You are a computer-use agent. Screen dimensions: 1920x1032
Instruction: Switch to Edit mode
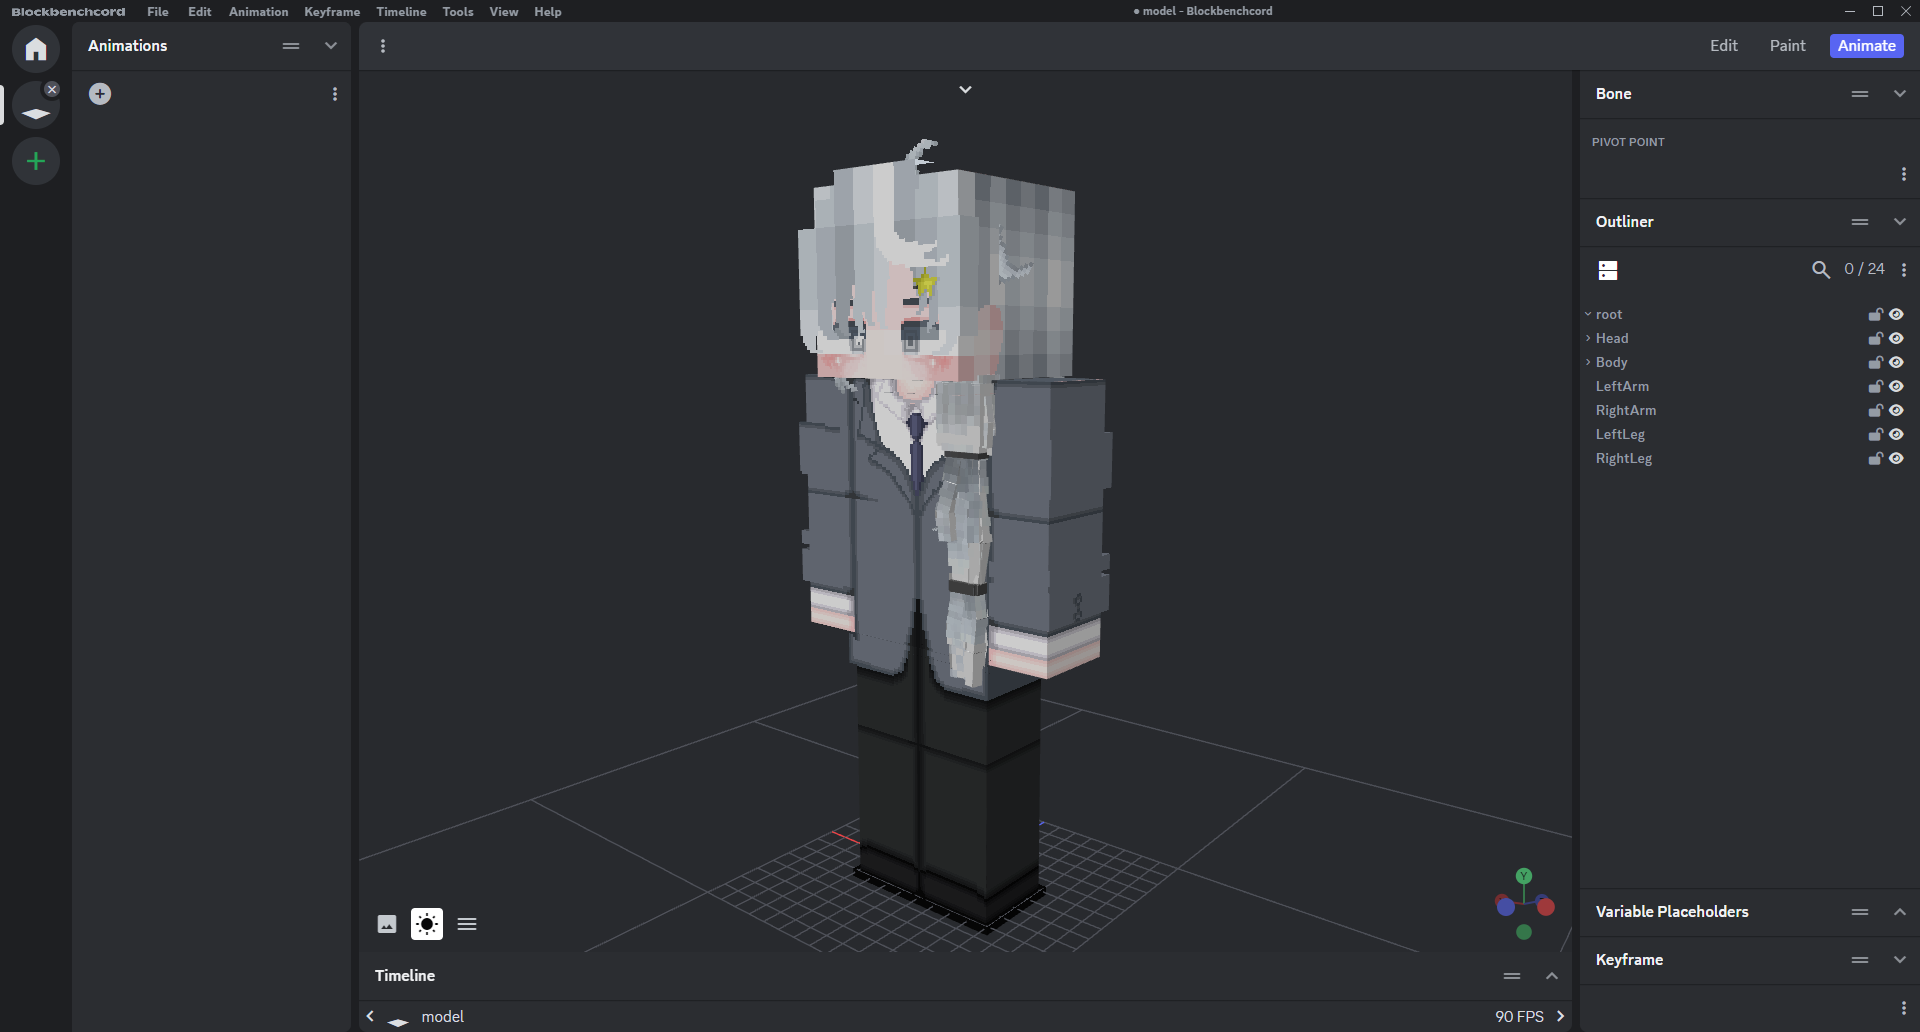(x=1723, y=46)
